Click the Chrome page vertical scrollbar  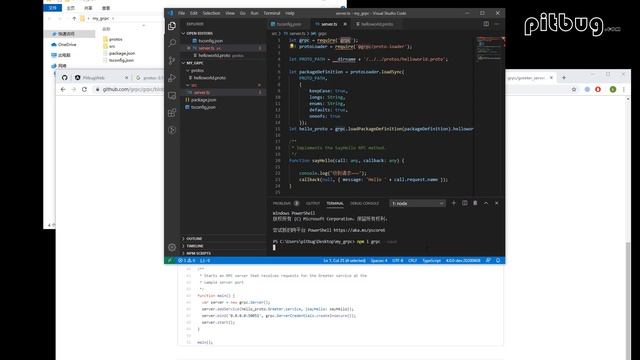tap(628, 300)
